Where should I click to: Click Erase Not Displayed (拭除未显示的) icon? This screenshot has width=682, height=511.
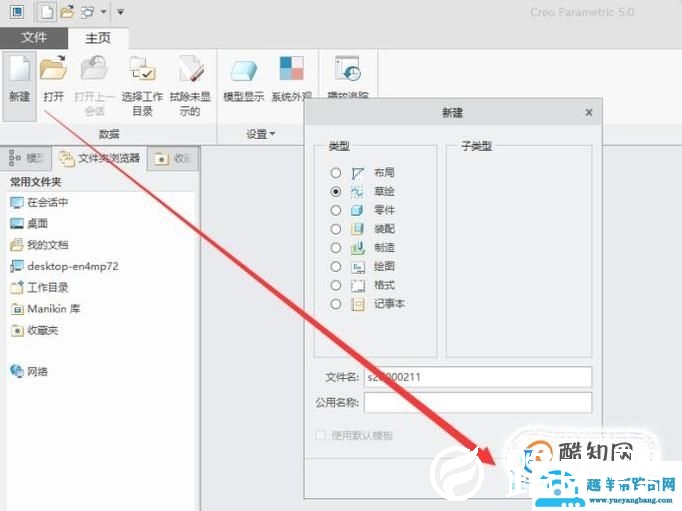click(190, 68)
